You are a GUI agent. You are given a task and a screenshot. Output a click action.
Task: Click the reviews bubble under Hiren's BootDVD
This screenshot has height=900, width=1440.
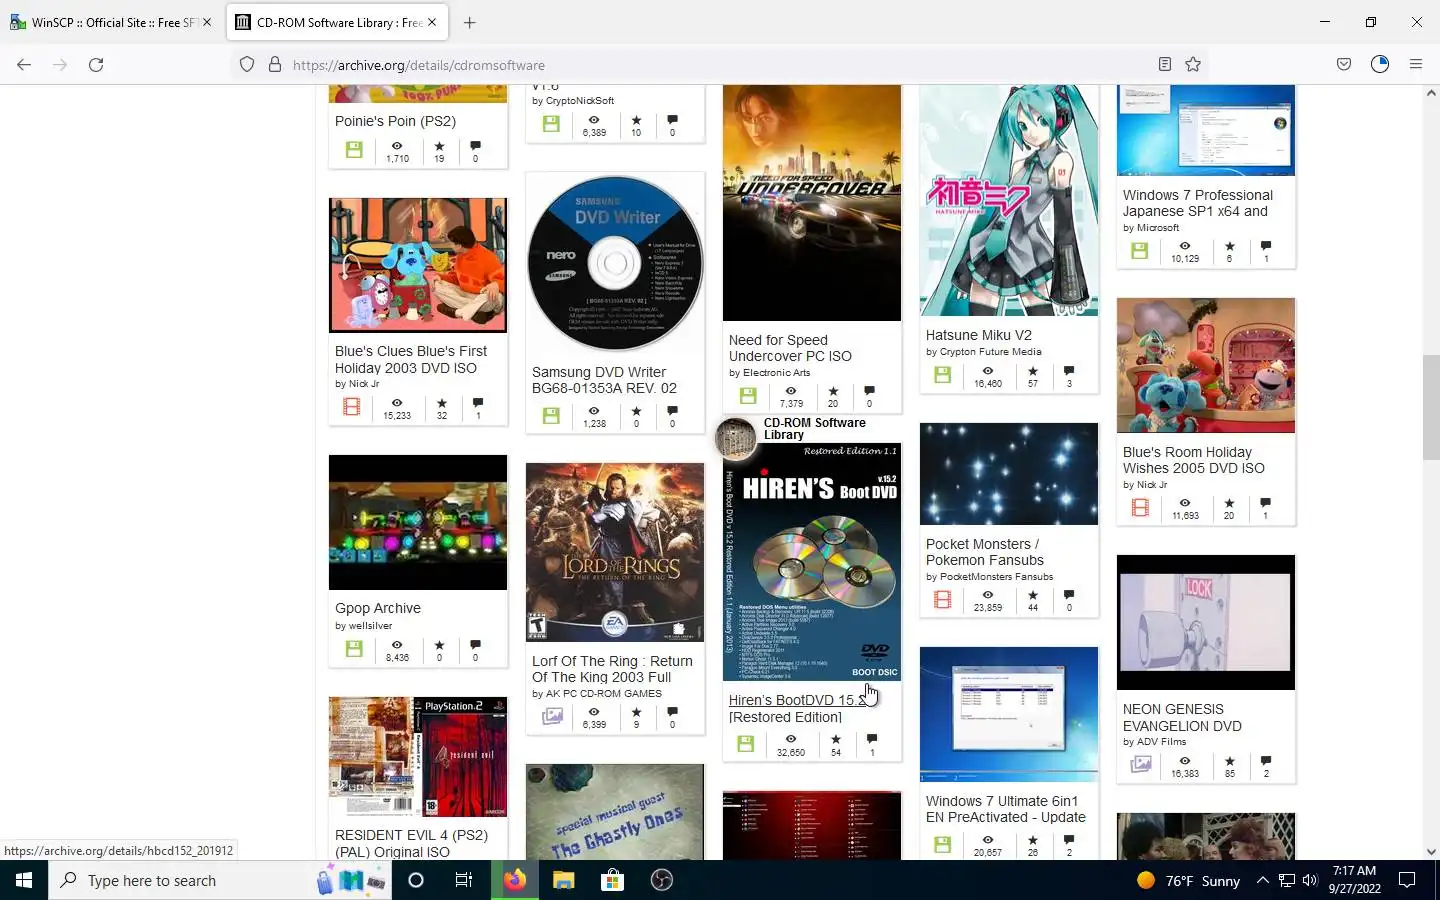pyautogui.click(x=872, y=739)
